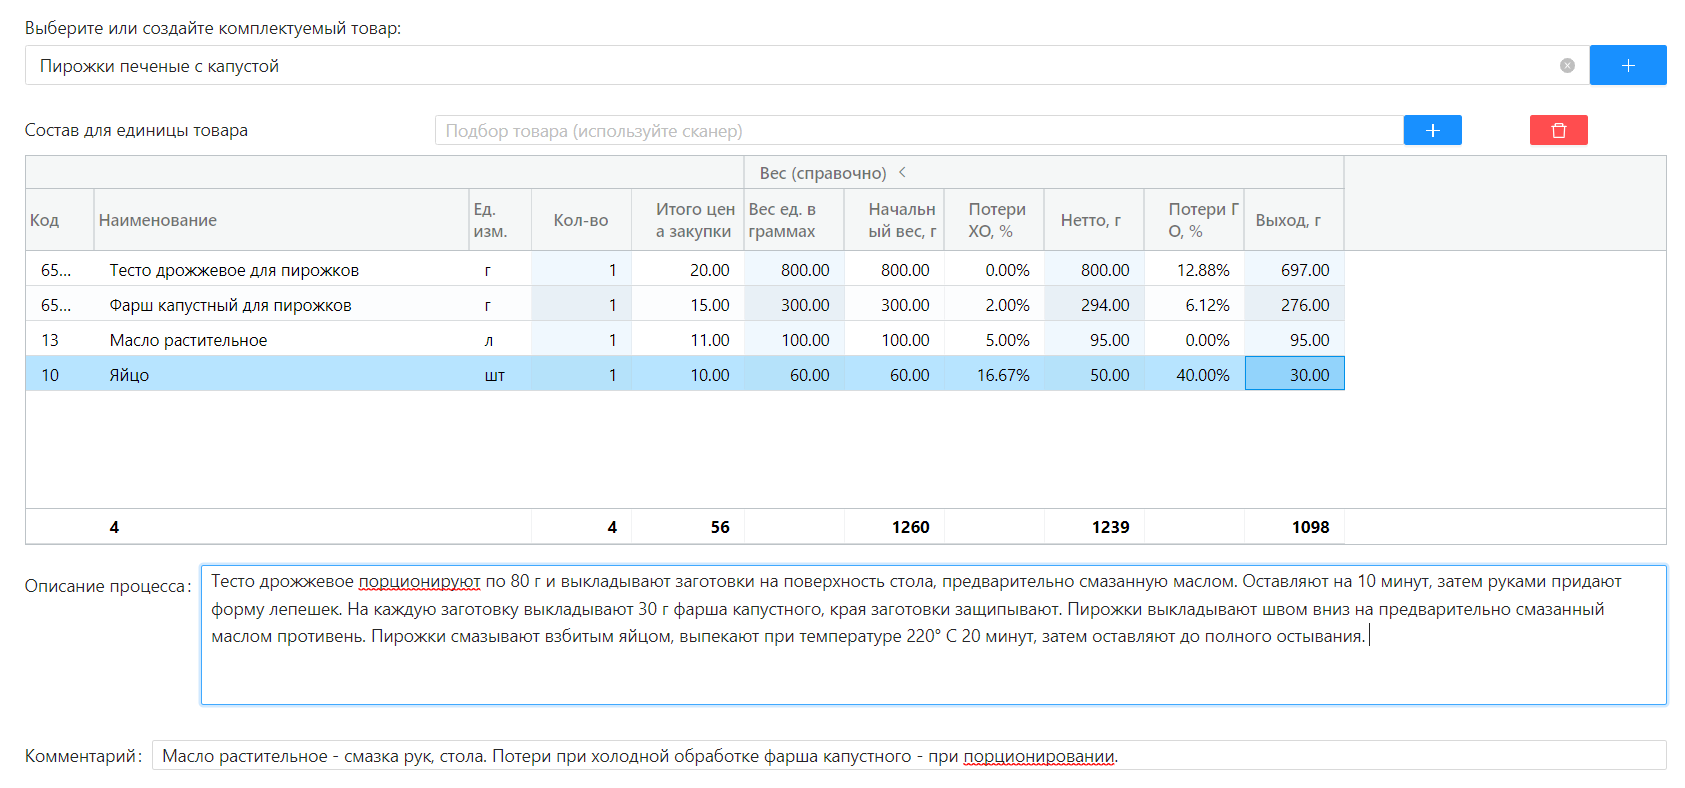Click the Потери ХО, % header

[994, 220]
